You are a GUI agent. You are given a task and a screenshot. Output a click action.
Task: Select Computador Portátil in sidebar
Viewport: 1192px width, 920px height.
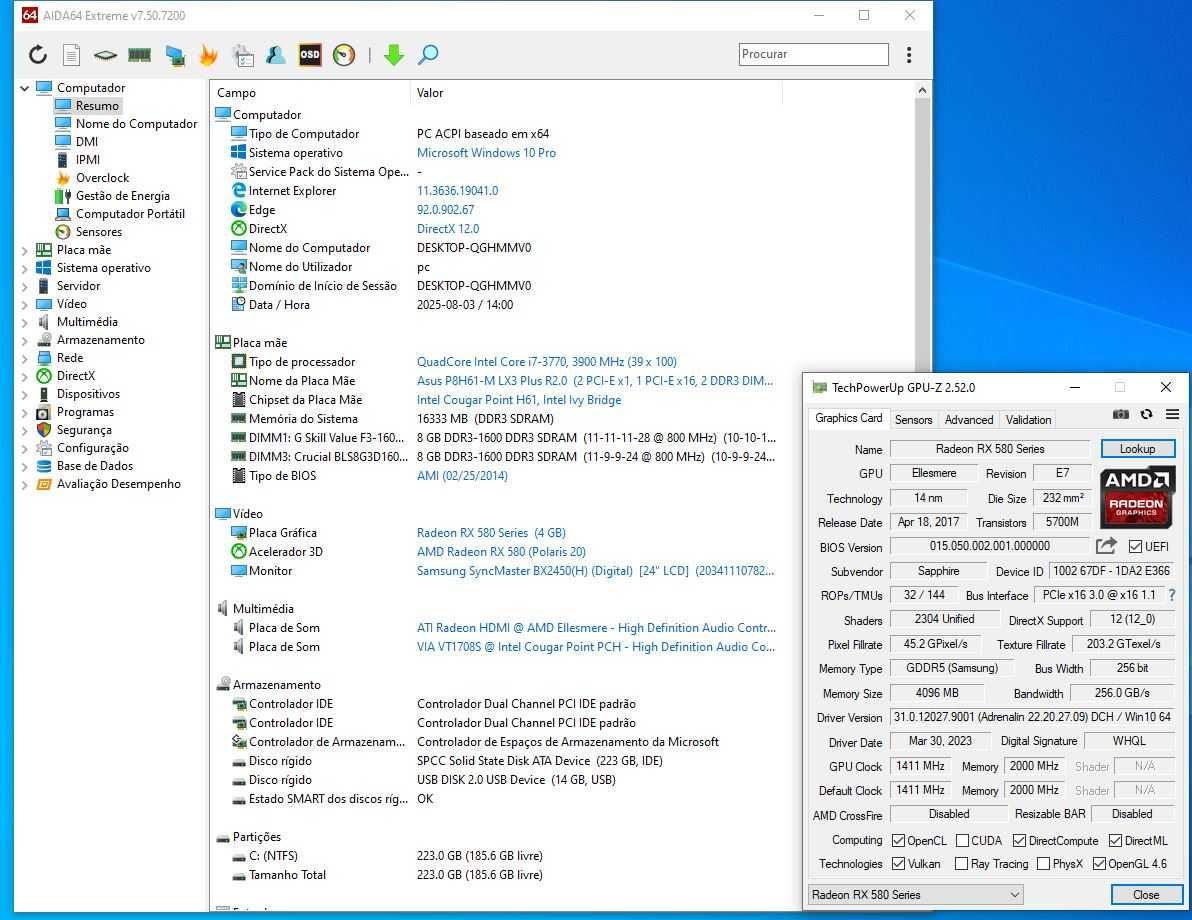(x=130, y=214)
